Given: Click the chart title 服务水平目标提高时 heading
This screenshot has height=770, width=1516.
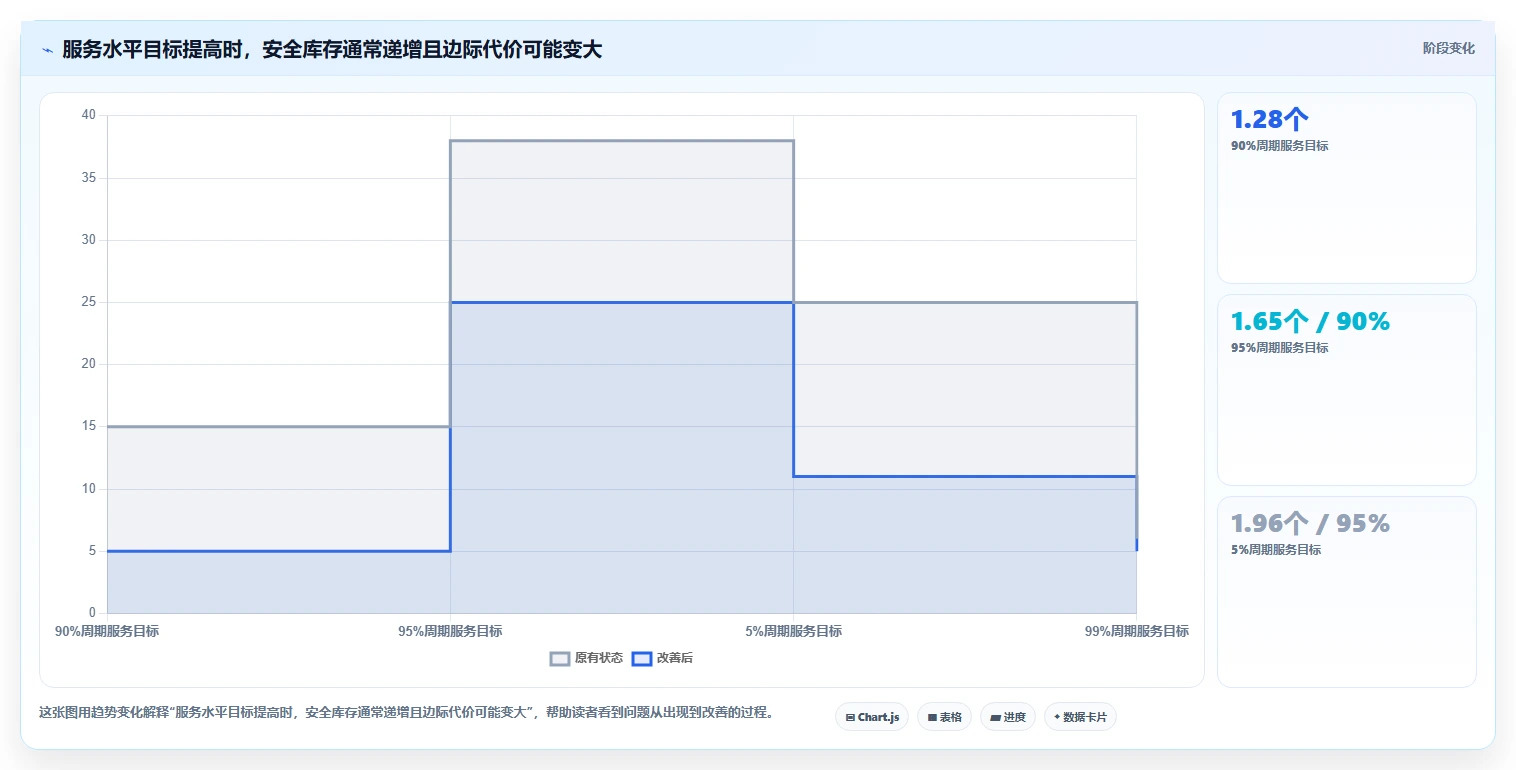Looking at the screenshot, I should pos(332,49).
